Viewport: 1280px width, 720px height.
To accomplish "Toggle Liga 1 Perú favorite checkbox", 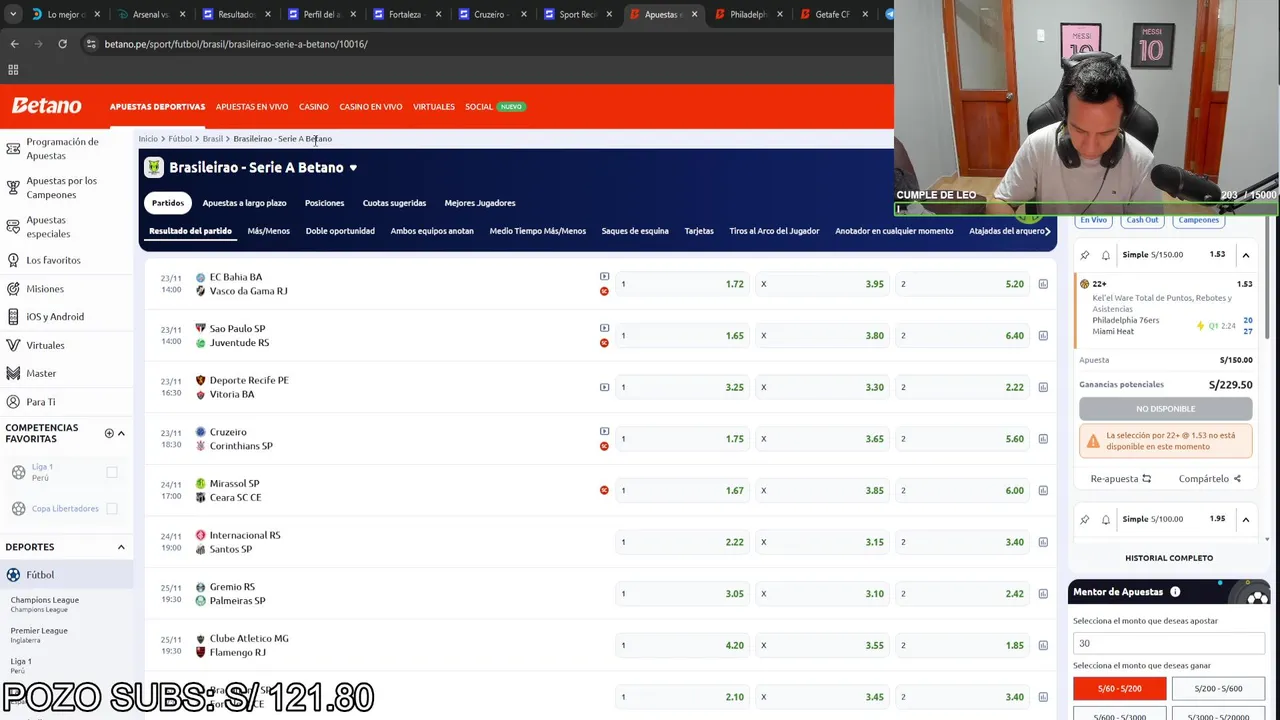I will coord(112,472).
